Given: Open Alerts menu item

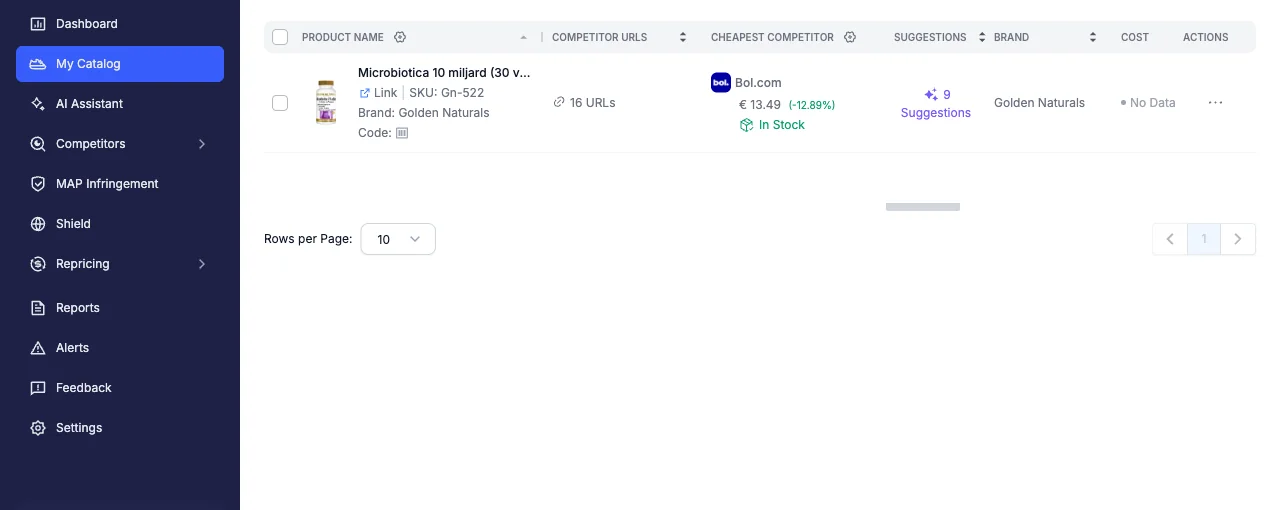Looking at the screenshot, I should [x=120, y=347].
